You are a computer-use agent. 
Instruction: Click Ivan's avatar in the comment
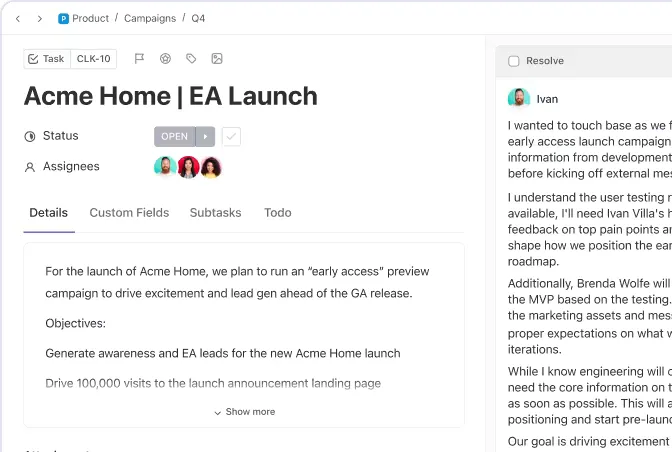pos(519,97)
